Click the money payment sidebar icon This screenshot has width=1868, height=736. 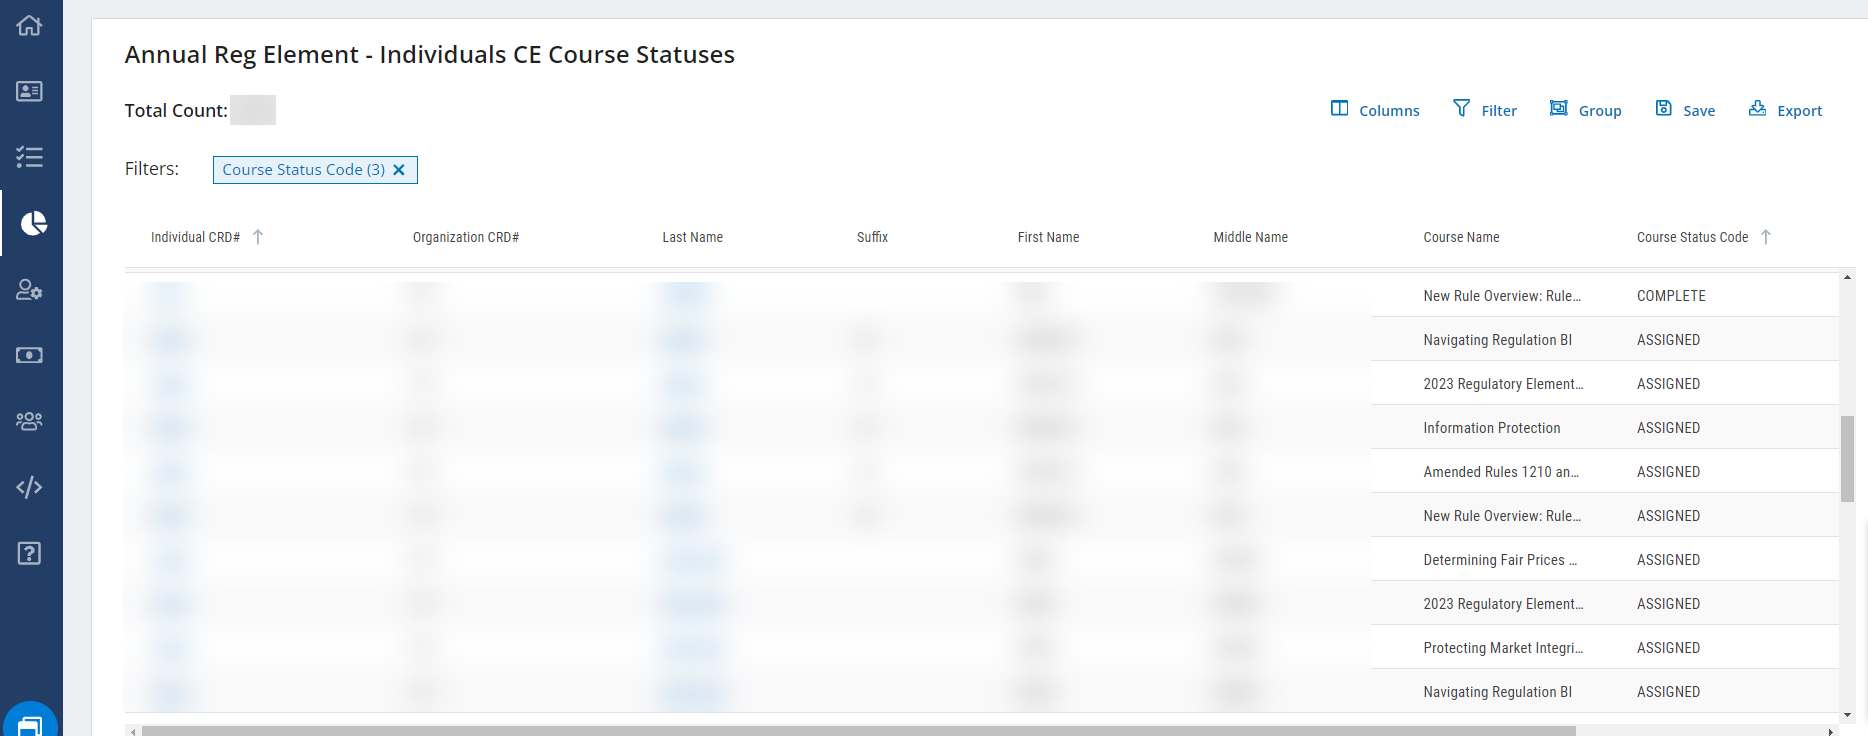point(29,355)
